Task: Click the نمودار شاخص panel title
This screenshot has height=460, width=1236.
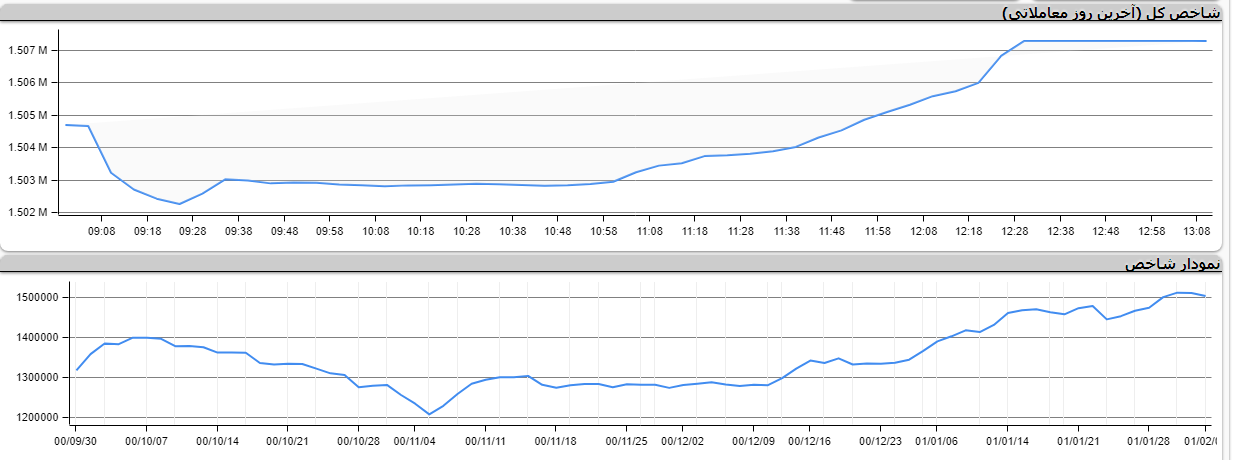Action: pyautogui.click(x=1172, y=264)
